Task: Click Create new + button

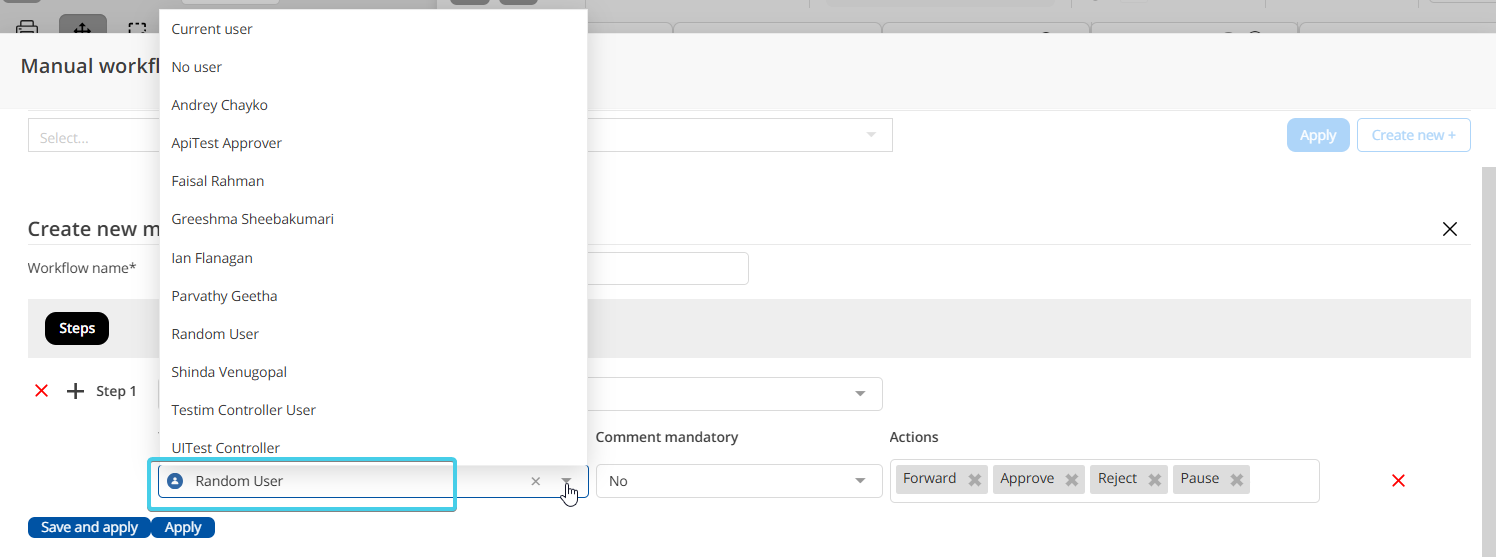Action: (x=1413, y=135)
